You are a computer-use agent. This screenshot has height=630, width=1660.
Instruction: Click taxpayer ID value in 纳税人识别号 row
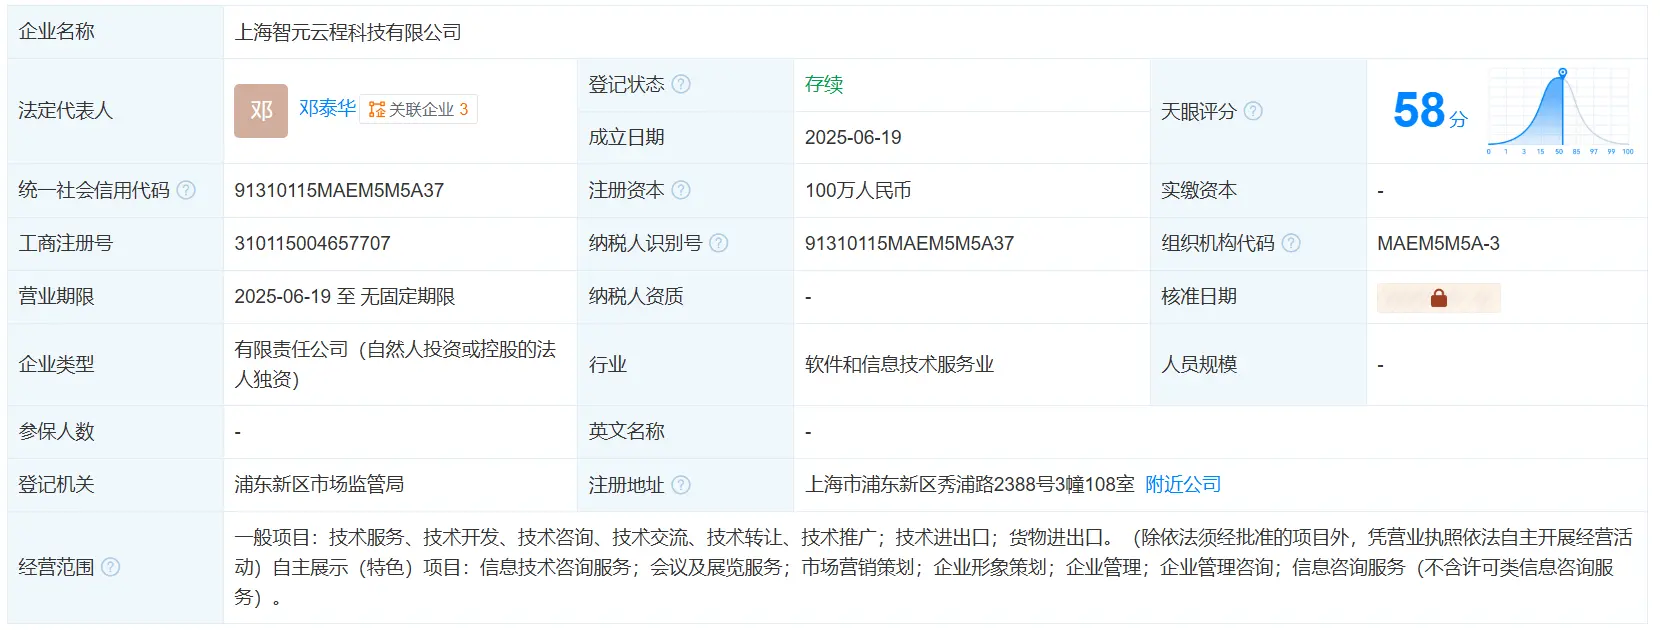tap(909, 243)
